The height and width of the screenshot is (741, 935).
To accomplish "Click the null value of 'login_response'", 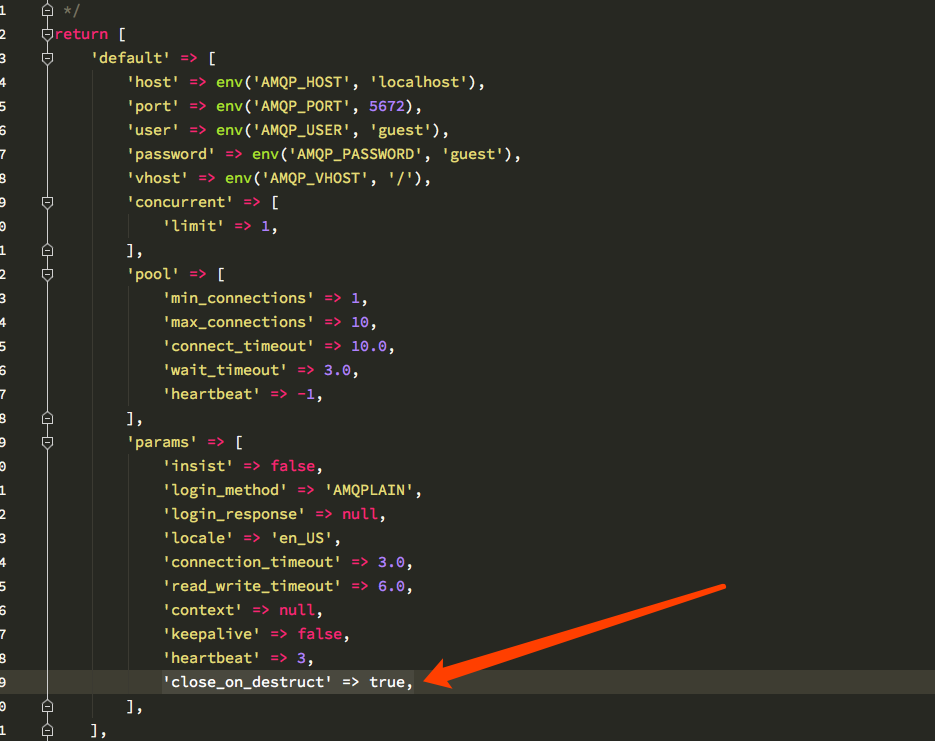I will pos(360,513).
